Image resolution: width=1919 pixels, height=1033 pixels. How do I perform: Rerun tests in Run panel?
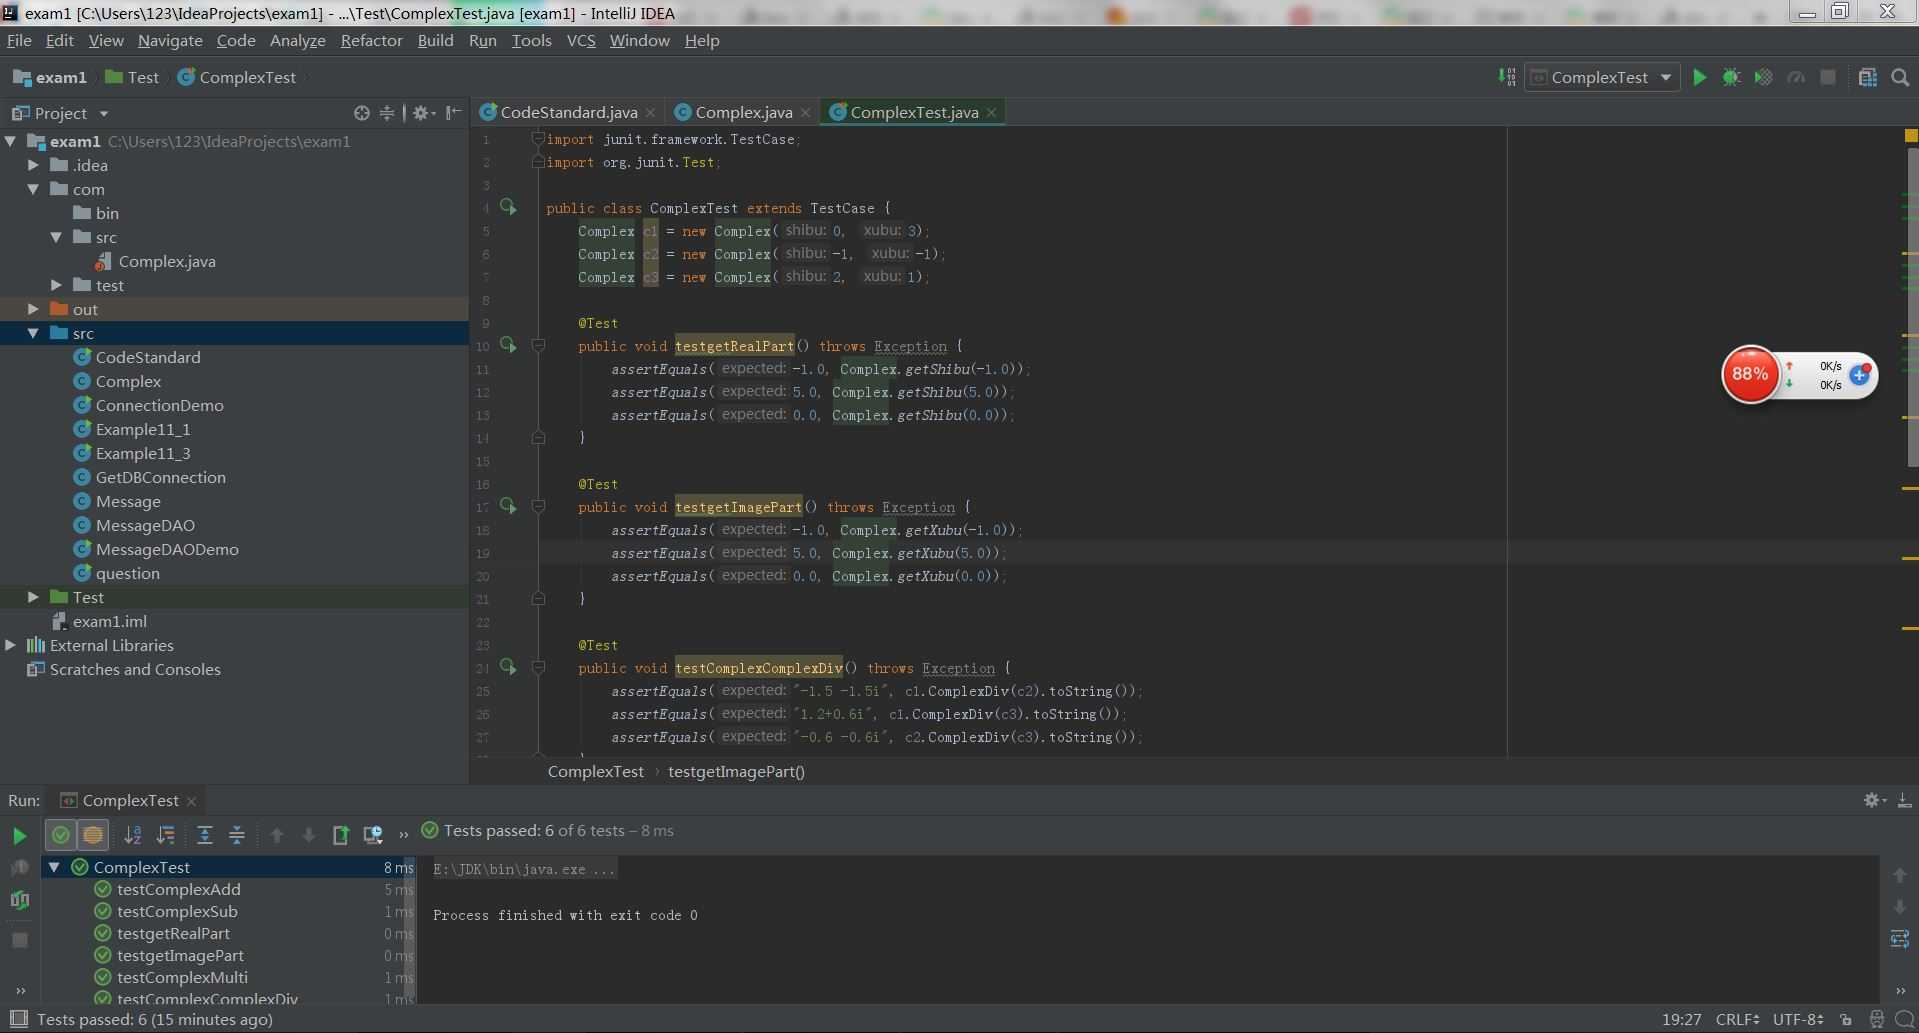(x=19, y=835)
